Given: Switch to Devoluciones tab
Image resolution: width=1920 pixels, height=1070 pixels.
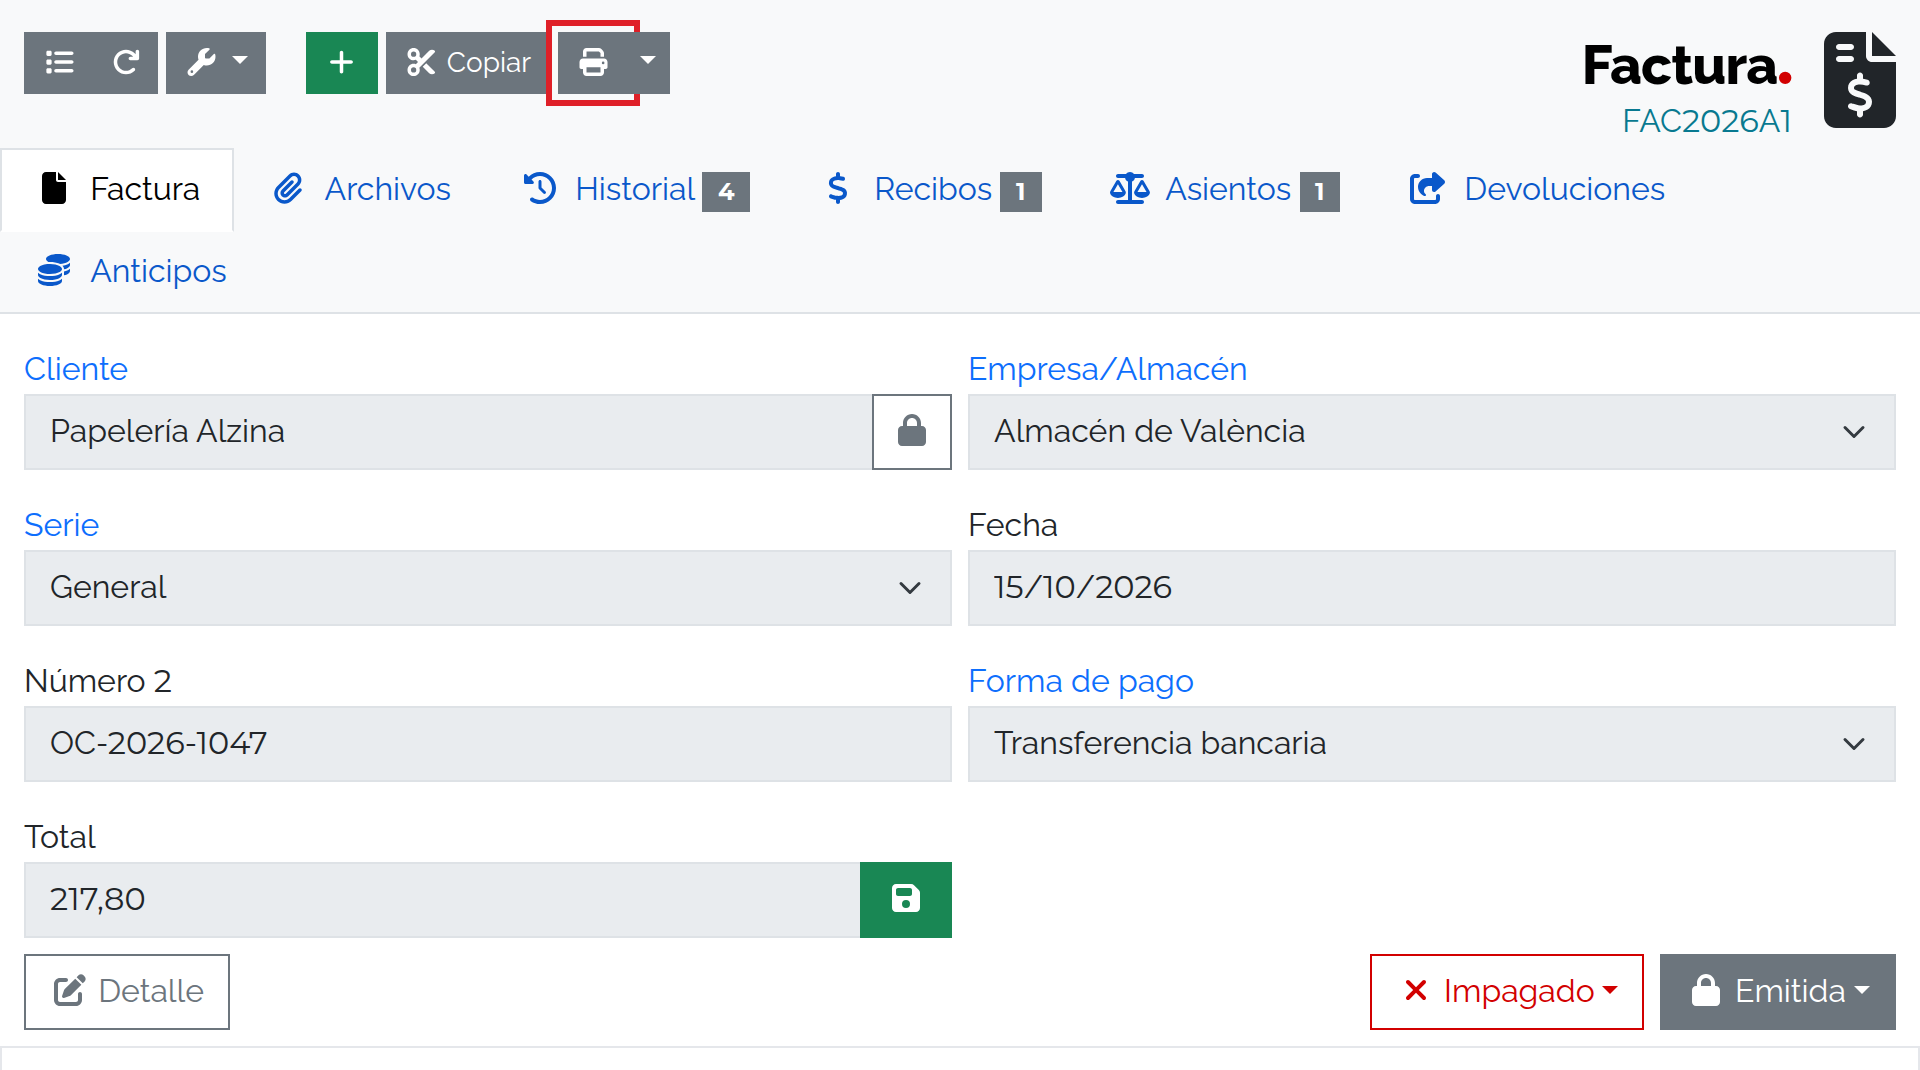Looking at the screenshot, I should click(x=1537, y=190).
